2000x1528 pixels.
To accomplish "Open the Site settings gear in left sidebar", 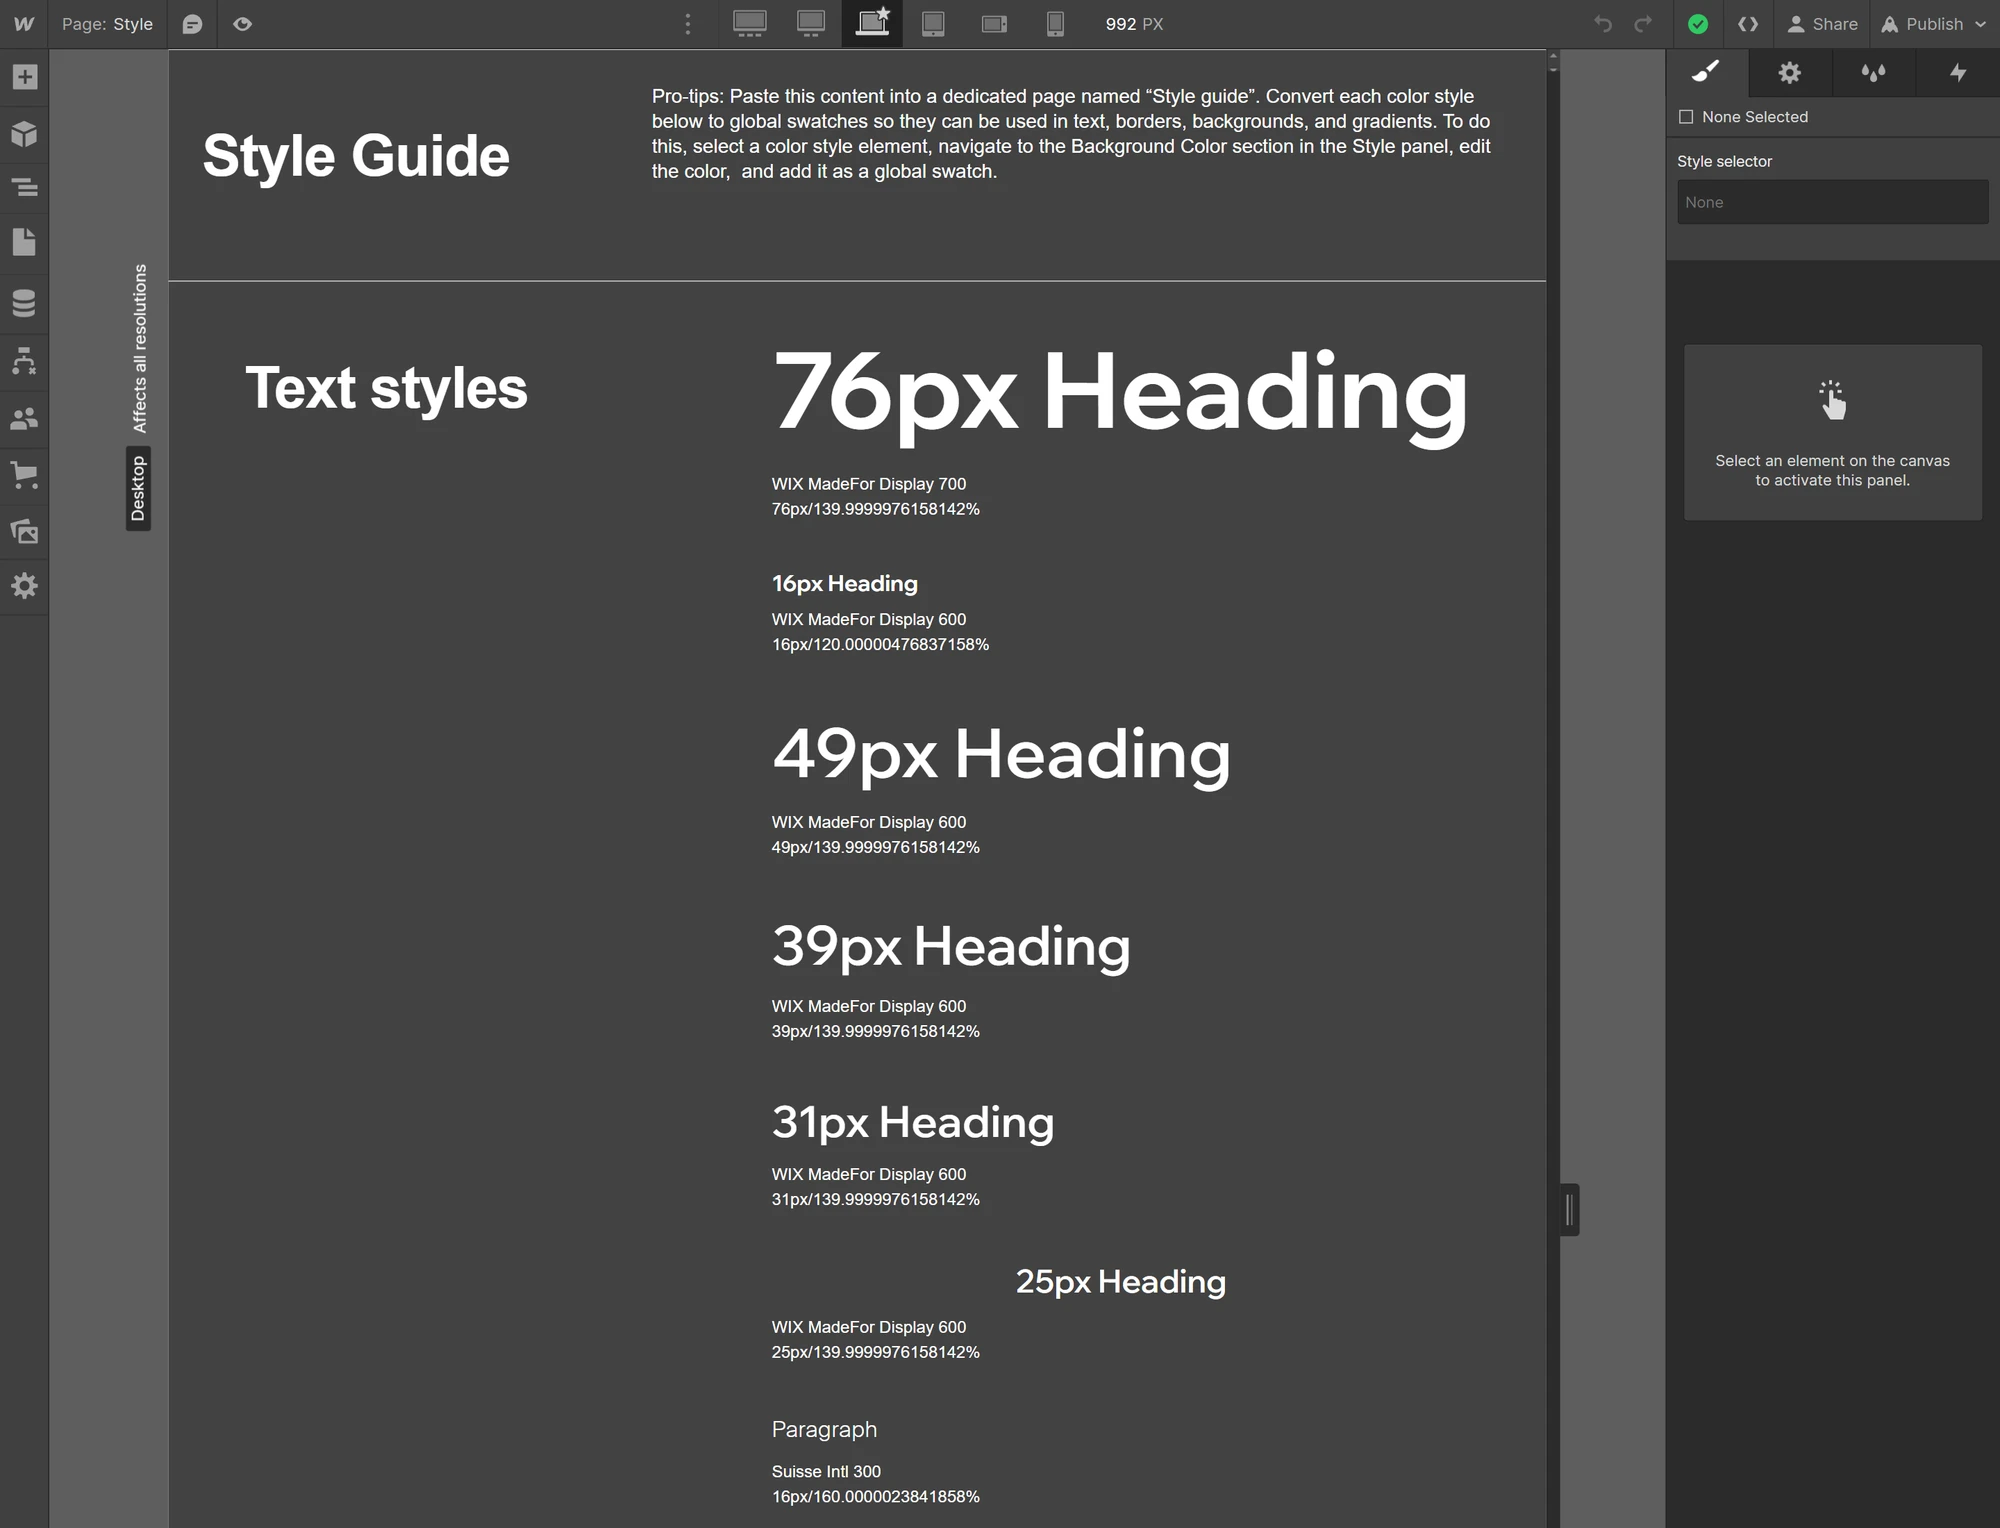I will click(x=24, y=586).
